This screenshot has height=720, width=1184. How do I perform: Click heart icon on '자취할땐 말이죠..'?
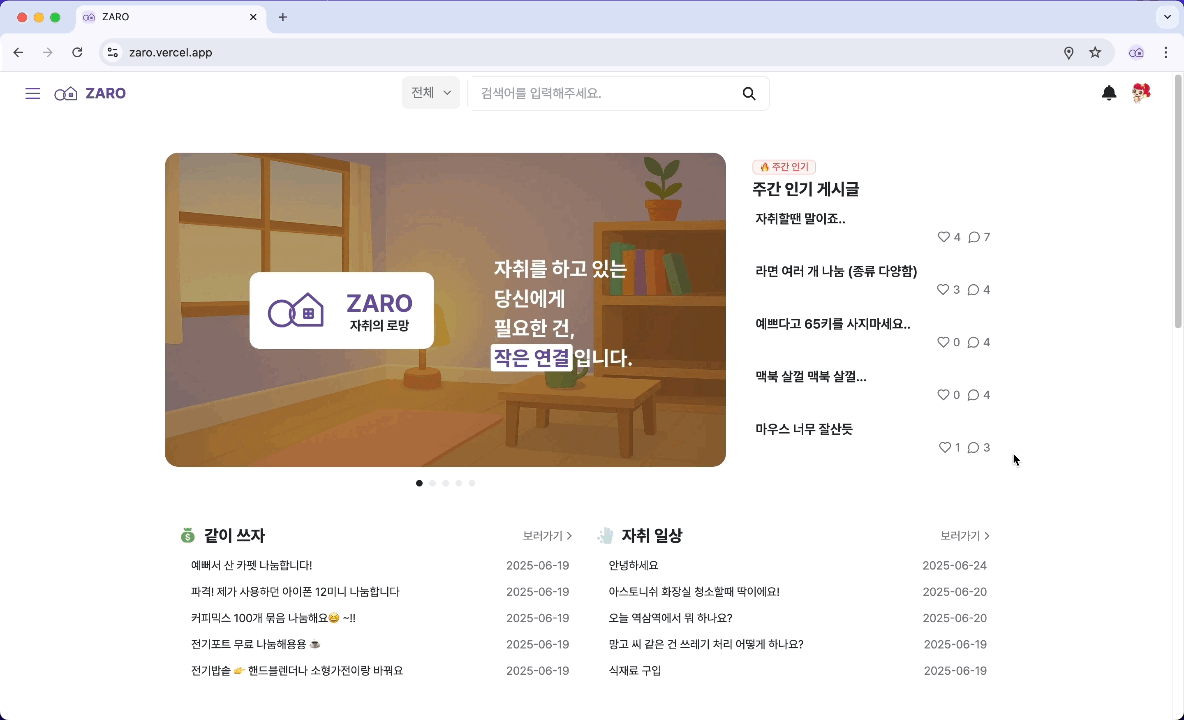[x=943, y=237]
